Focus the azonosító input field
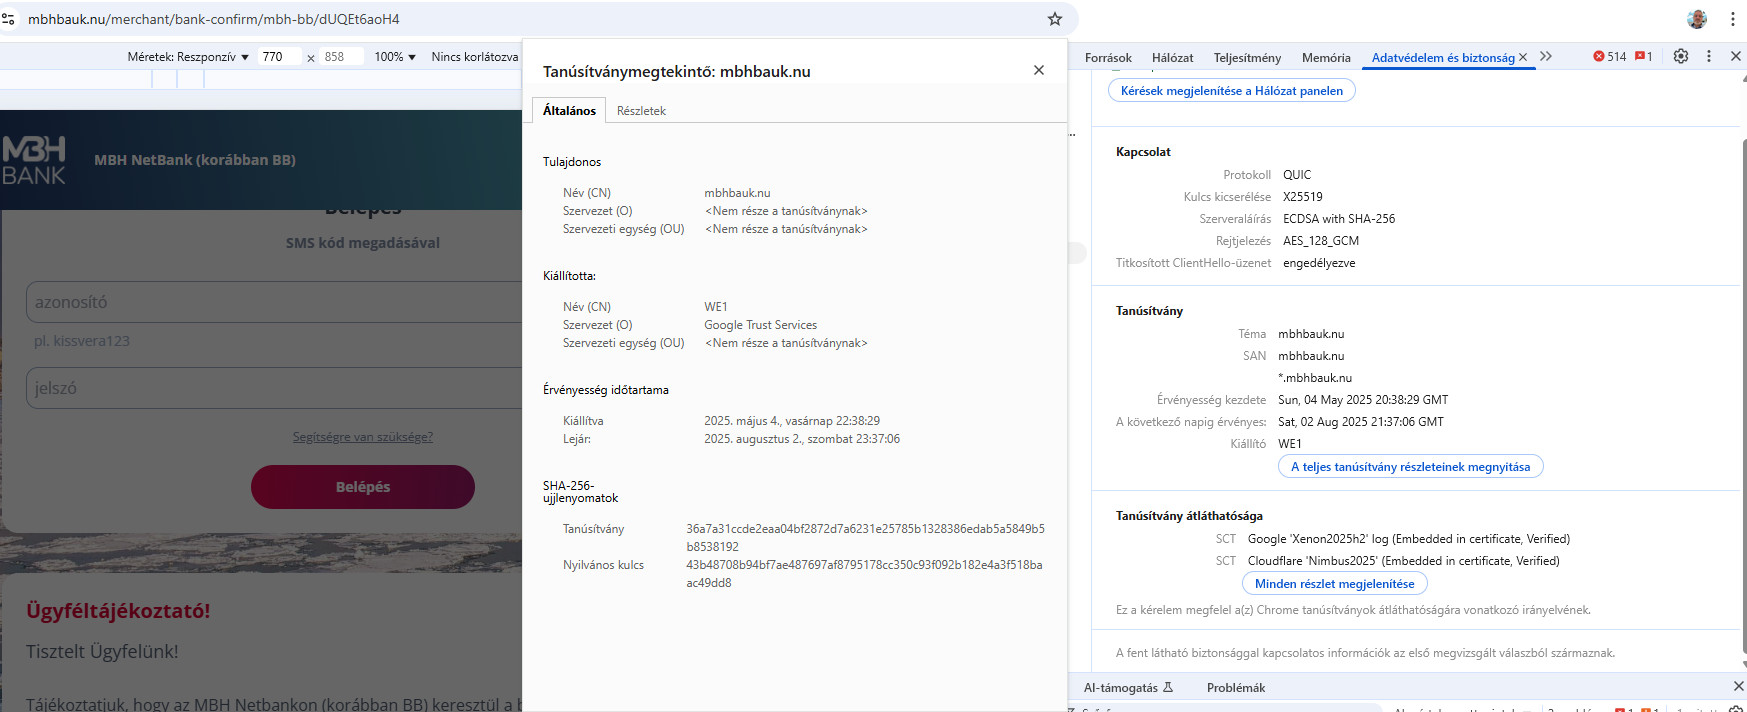 tap(275, 302)
